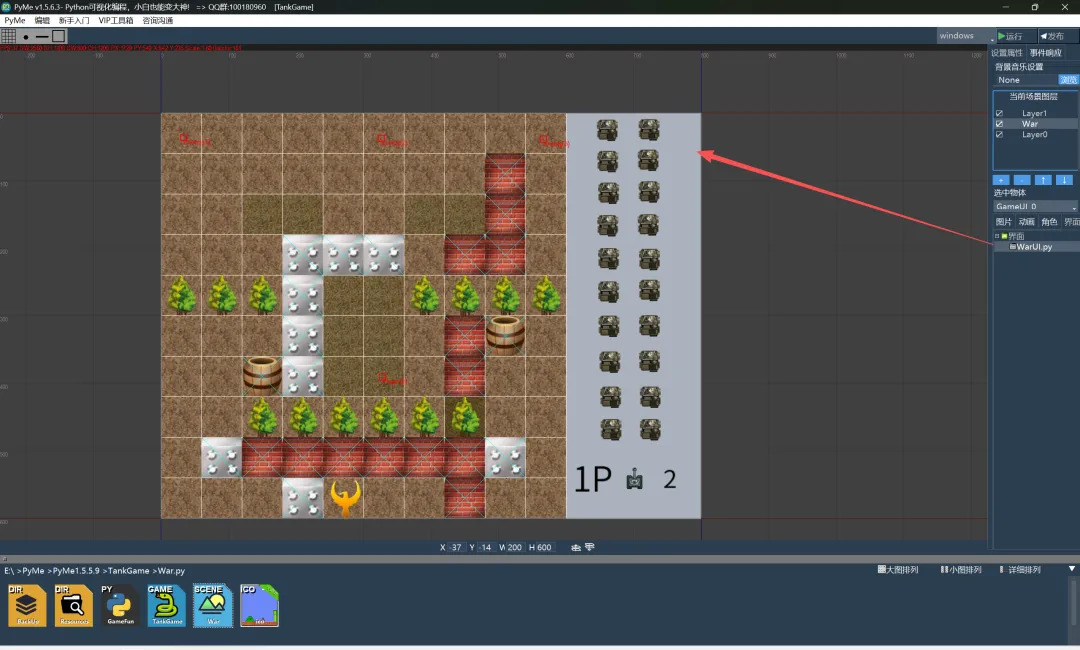1080x650 pixels.
Task: Open the 新手入门 menu
Action: 74,21
